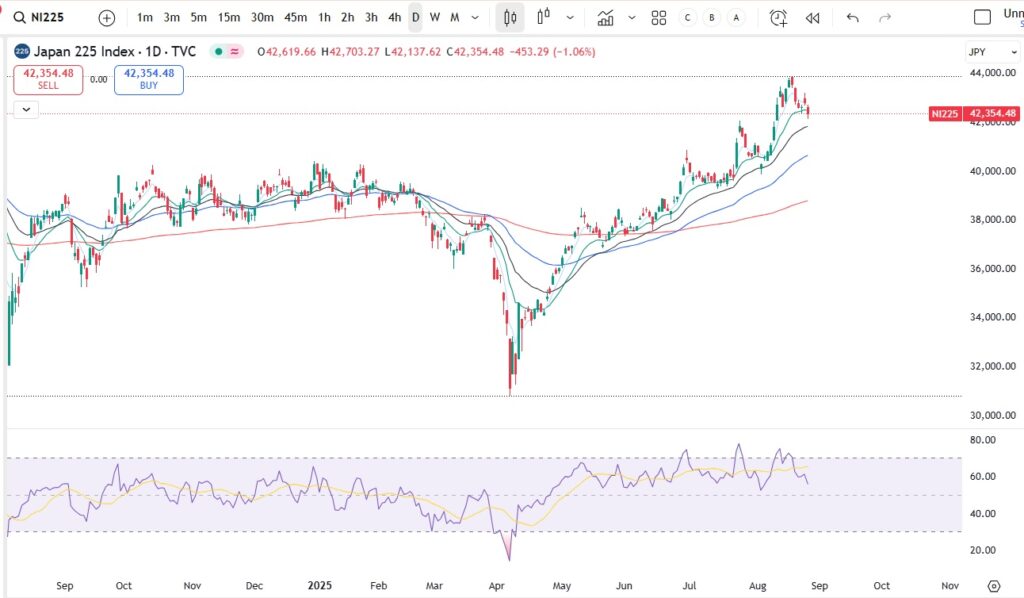Create an alert using the clock-plus icon

coord(777,17)
